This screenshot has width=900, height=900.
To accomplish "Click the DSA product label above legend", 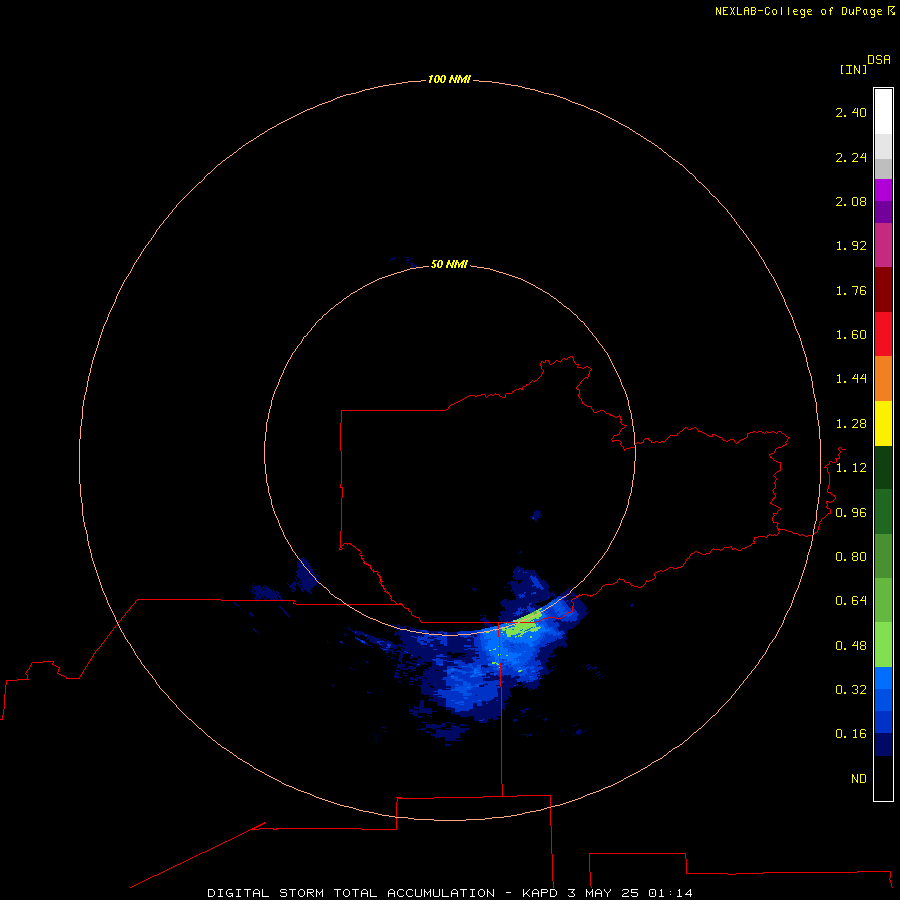I will coord(879,60).
